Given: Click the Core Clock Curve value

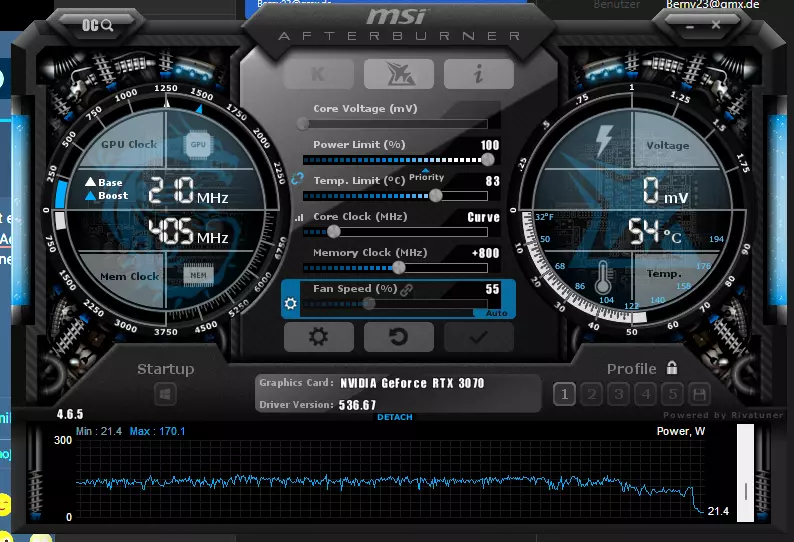Looking at the screenshot, I should 483,217.
